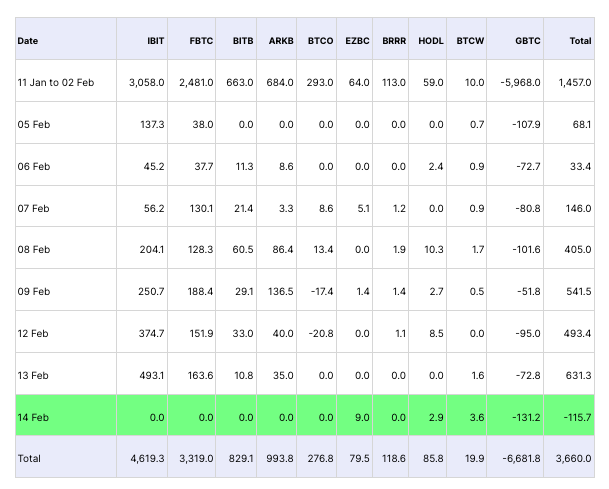The image size is (609, 489).
Task: Select the 14 Feb total -115.7 cell
Action: [x=575, y=415]
